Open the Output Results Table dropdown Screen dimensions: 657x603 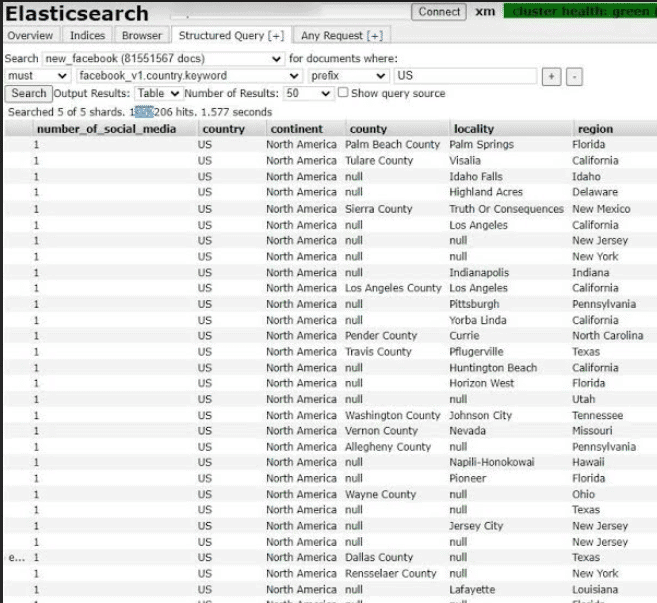[158, 93]
